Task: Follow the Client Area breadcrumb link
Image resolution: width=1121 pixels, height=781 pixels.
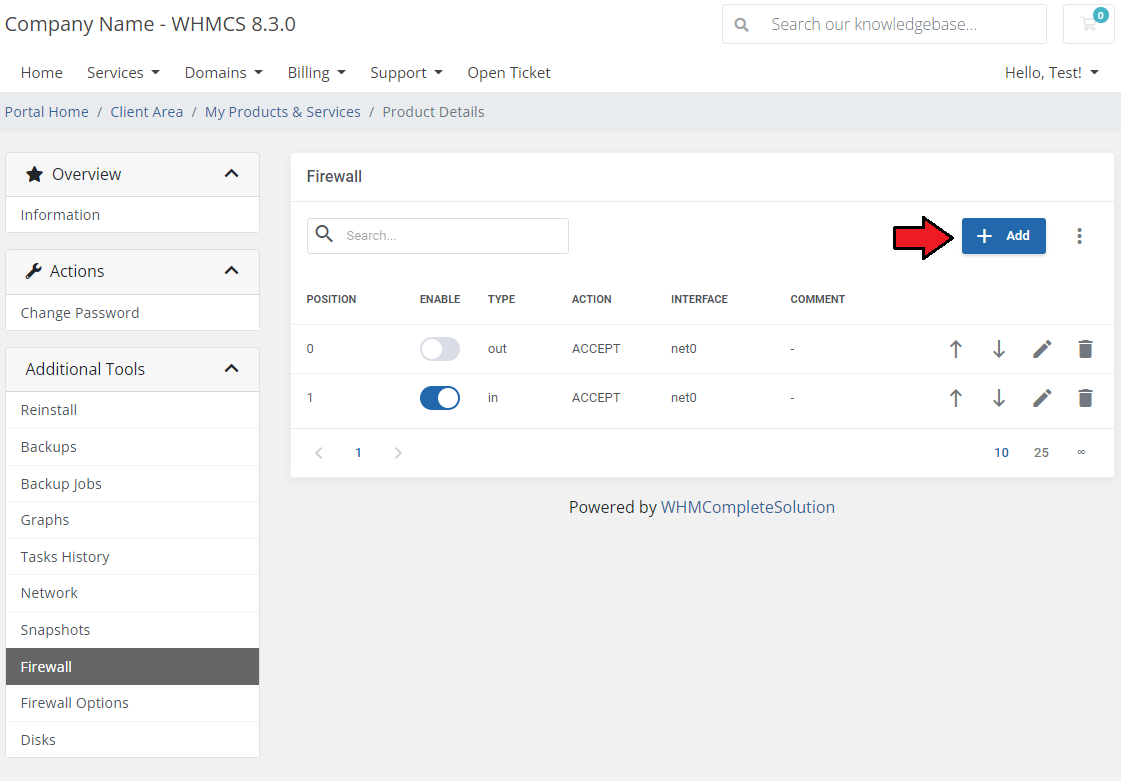Action: pos(147,112)
